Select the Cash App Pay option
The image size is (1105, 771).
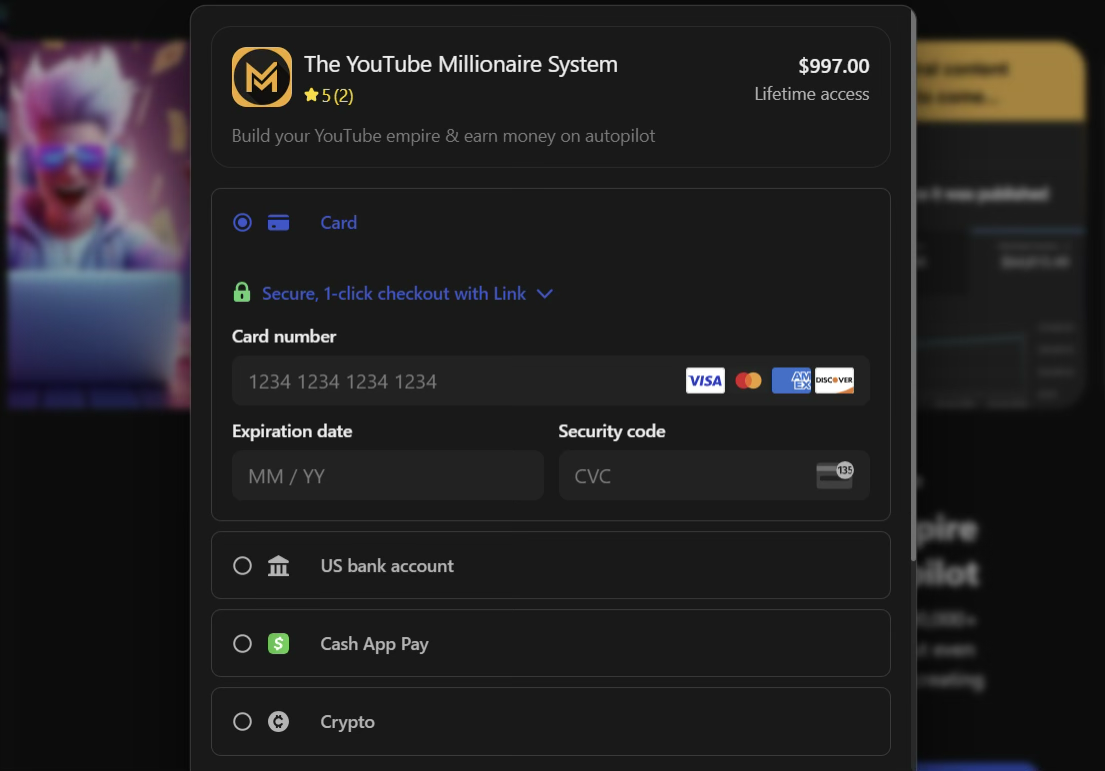click(242, 643)
